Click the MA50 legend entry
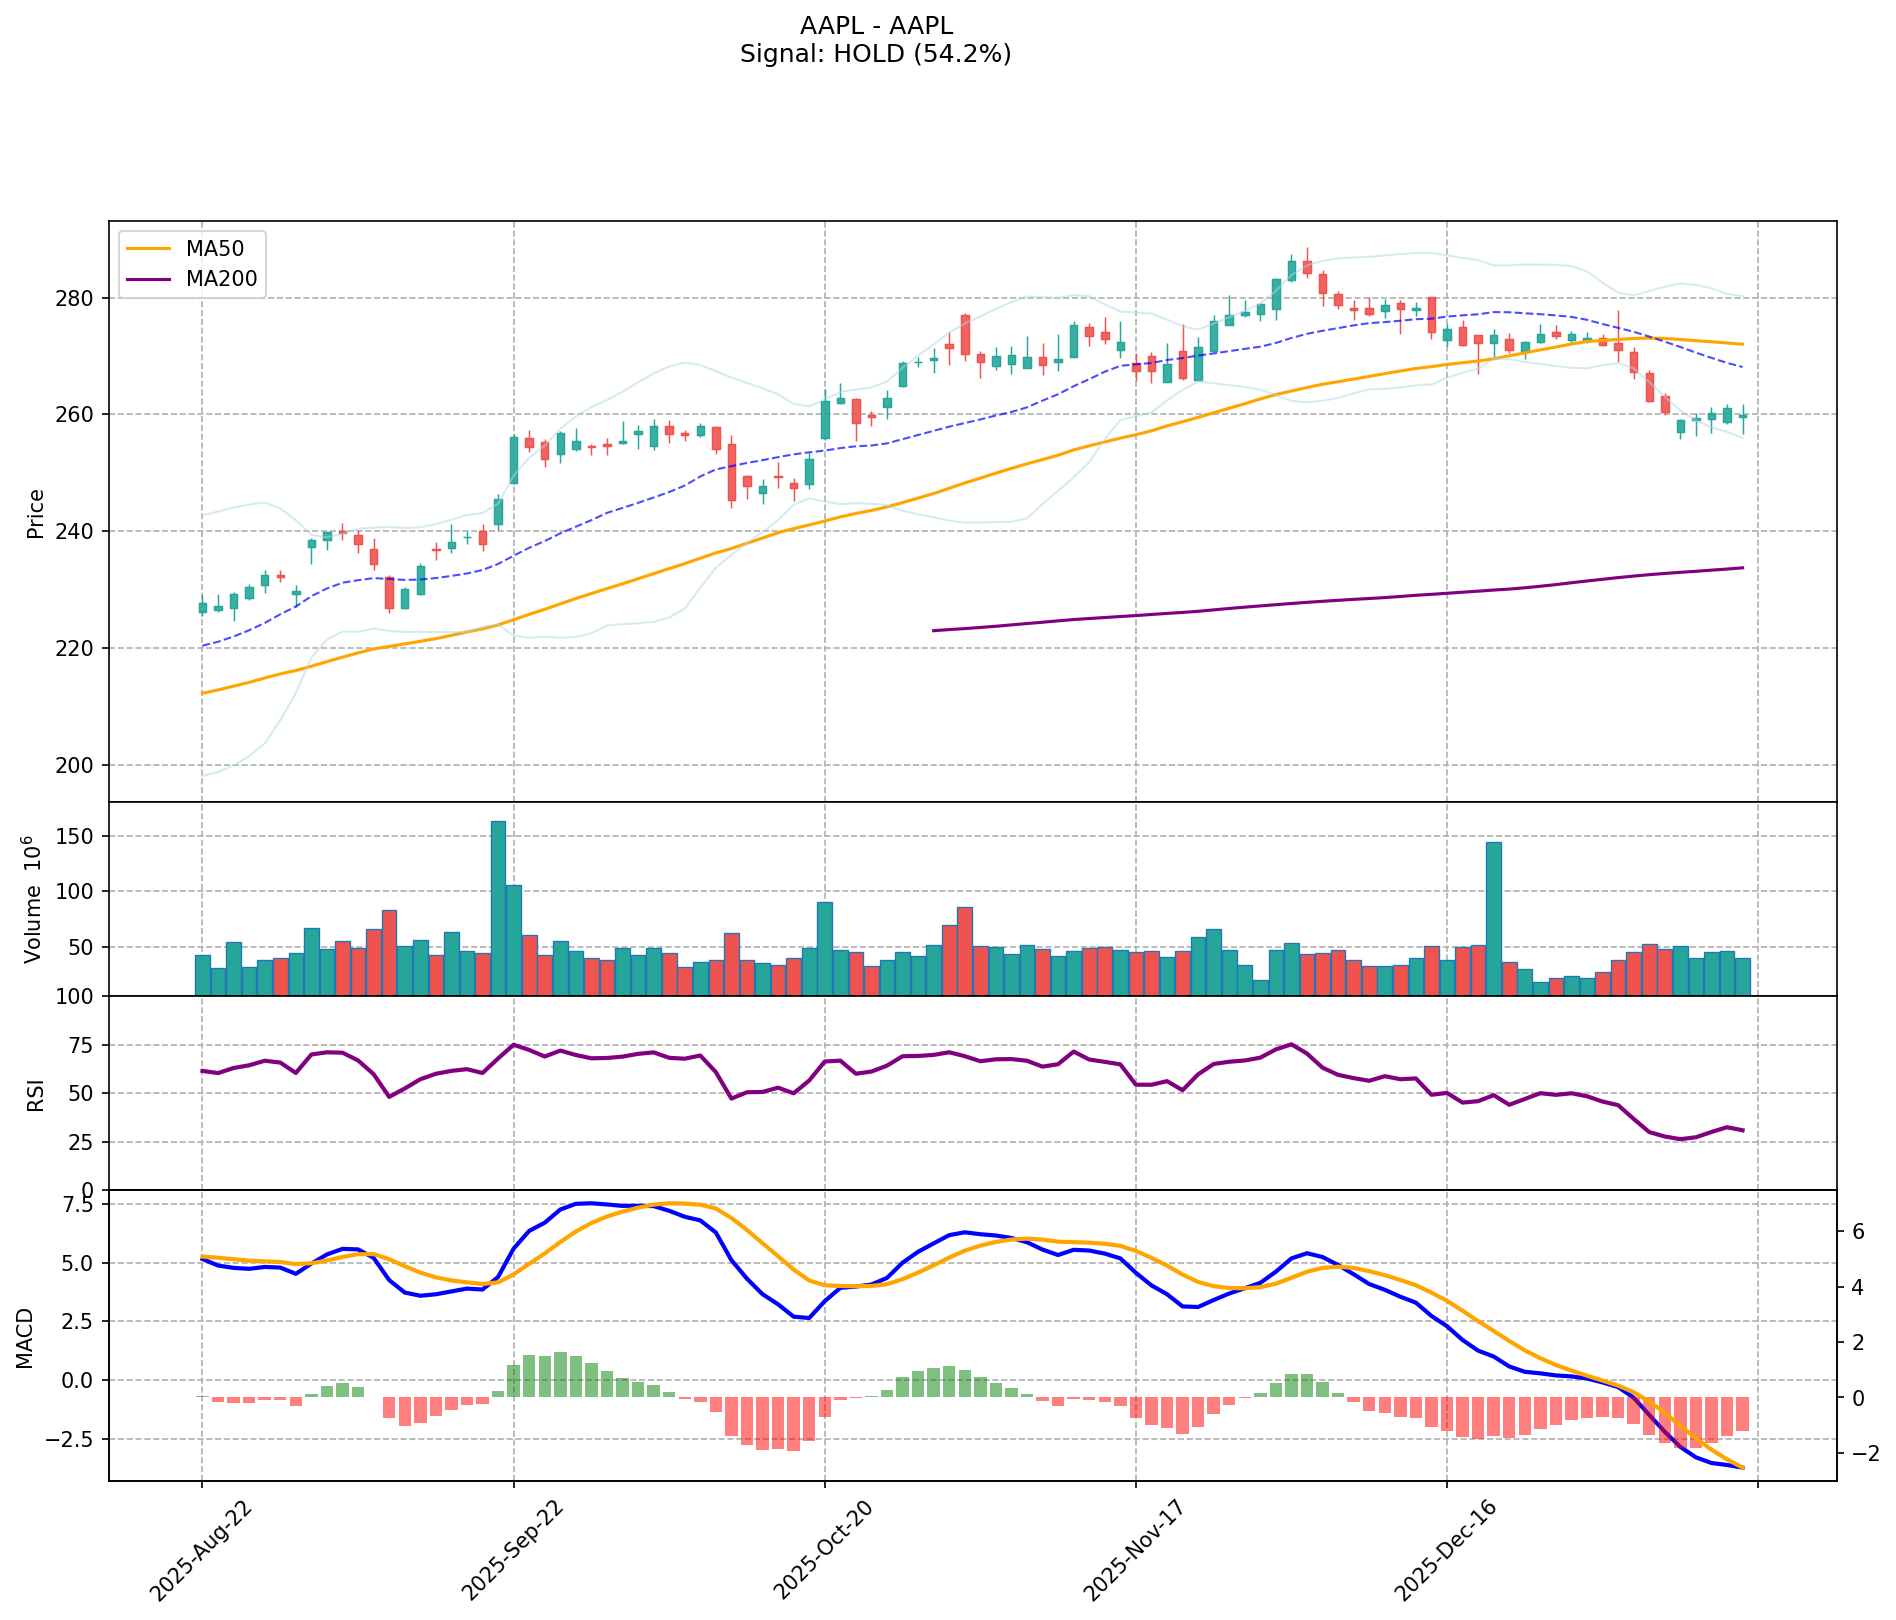The image size is (1896, 1620). 213,247
